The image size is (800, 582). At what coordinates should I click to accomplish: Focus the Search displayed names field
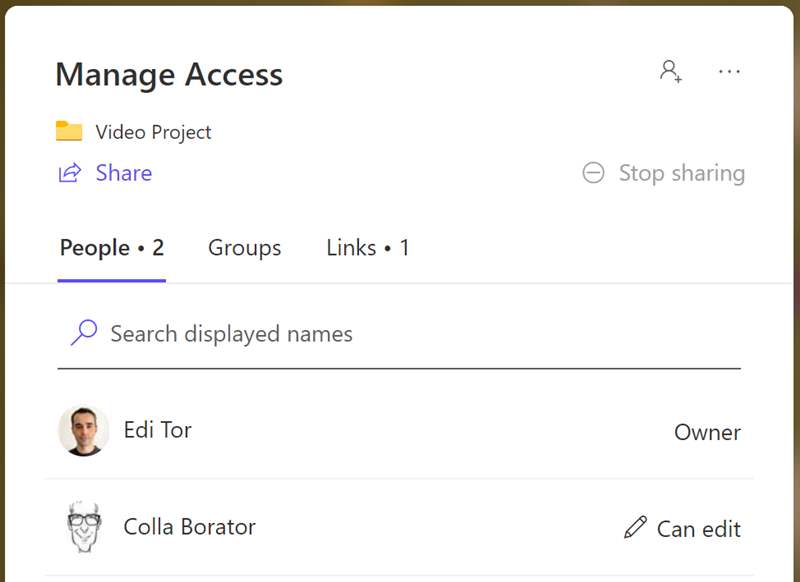coord(399,335)
